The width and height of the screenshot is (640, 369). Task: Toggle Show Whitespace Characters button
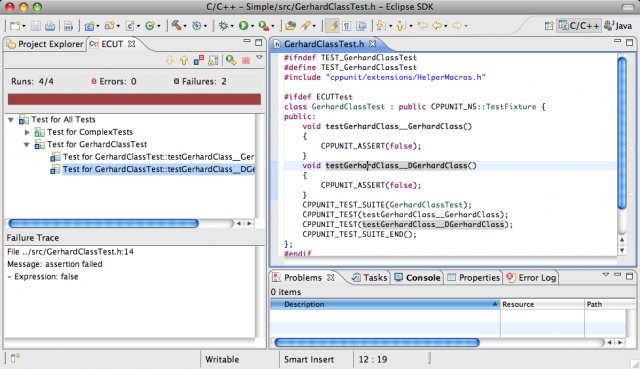click(347, 26)
